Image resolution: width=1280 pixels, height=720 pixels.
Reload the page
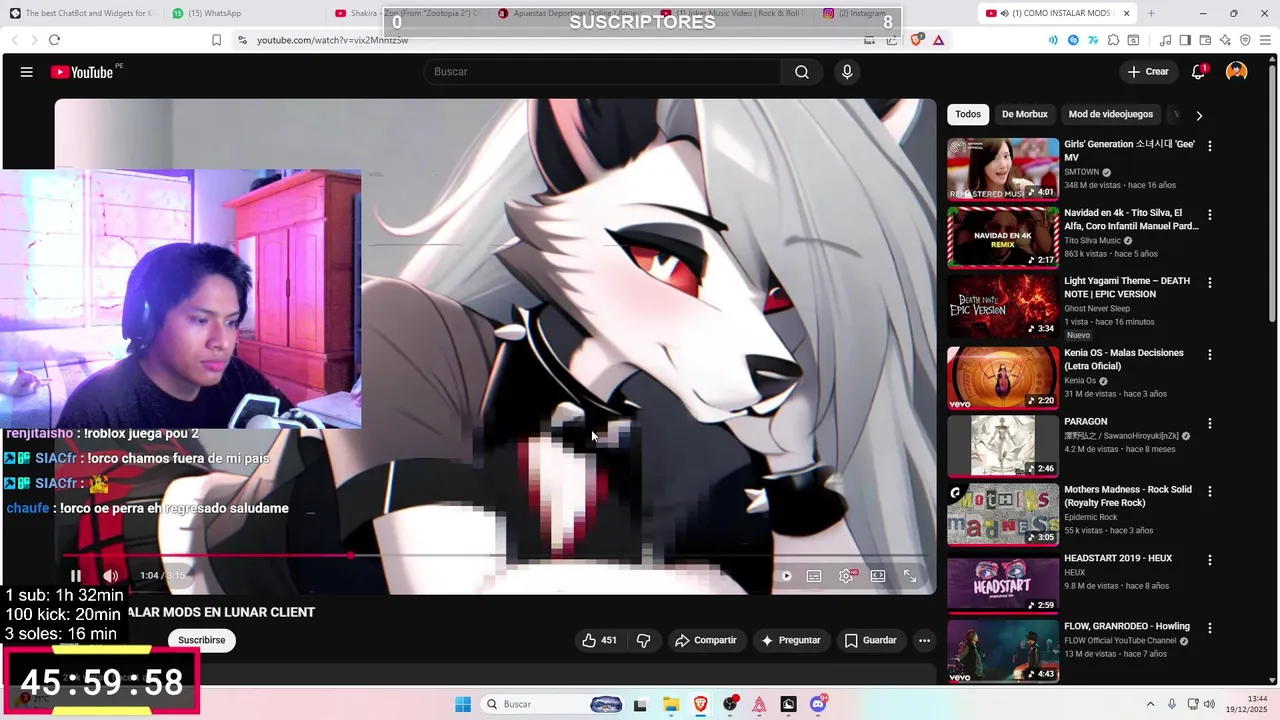coord(54,40)
